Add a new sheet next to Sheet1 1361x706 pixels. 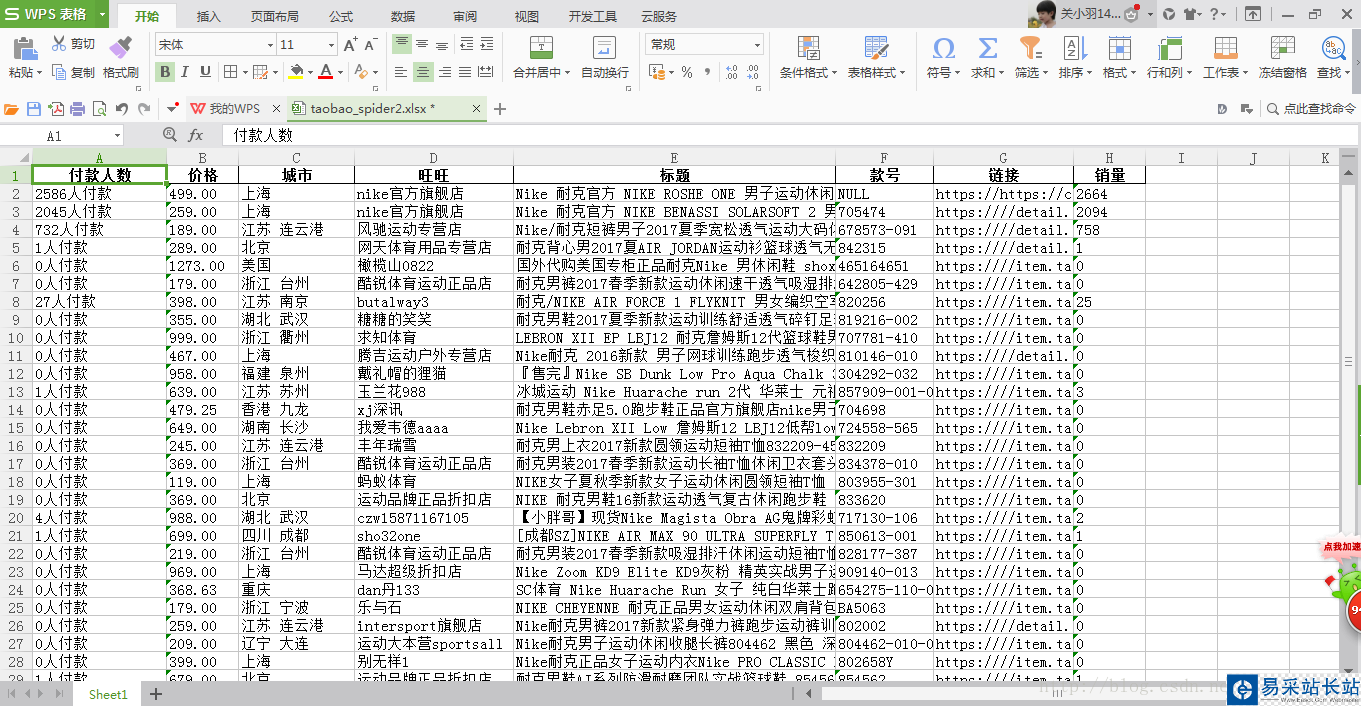[x=156, y=694]
